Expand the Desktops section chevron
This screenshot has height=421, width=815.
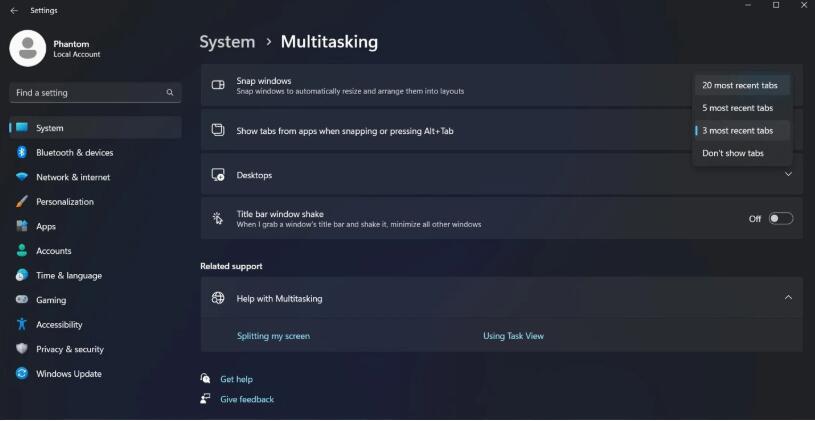[788, 174]
